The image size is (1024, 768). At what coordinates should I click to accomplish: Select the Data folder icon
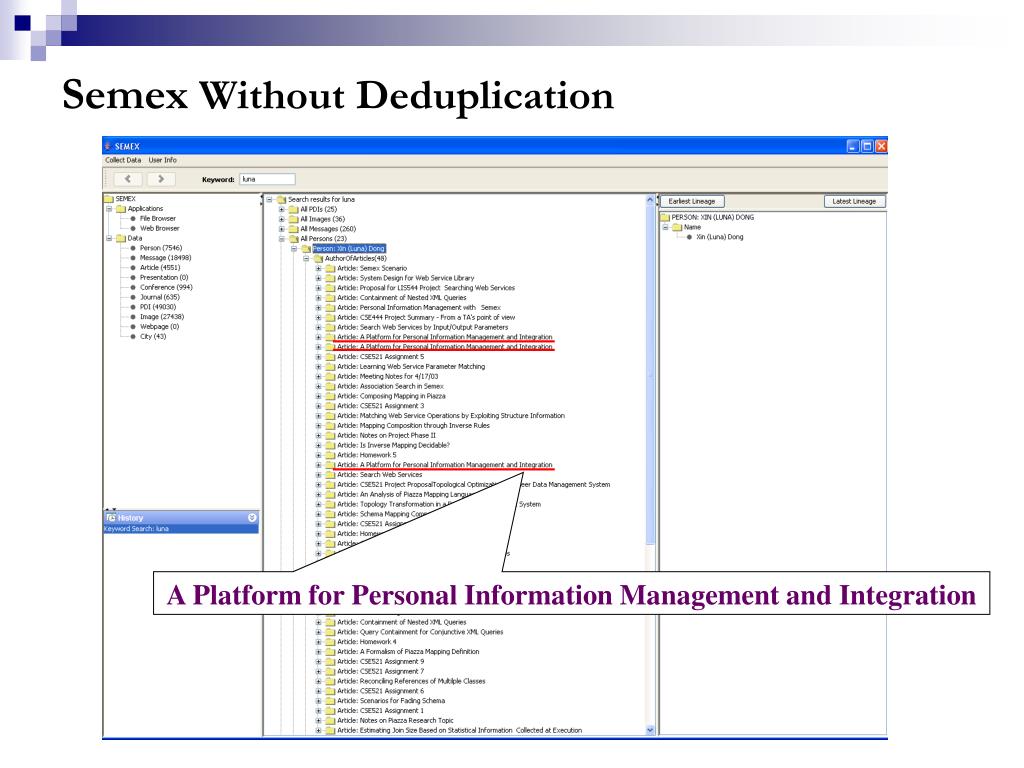tap(121, 238)
